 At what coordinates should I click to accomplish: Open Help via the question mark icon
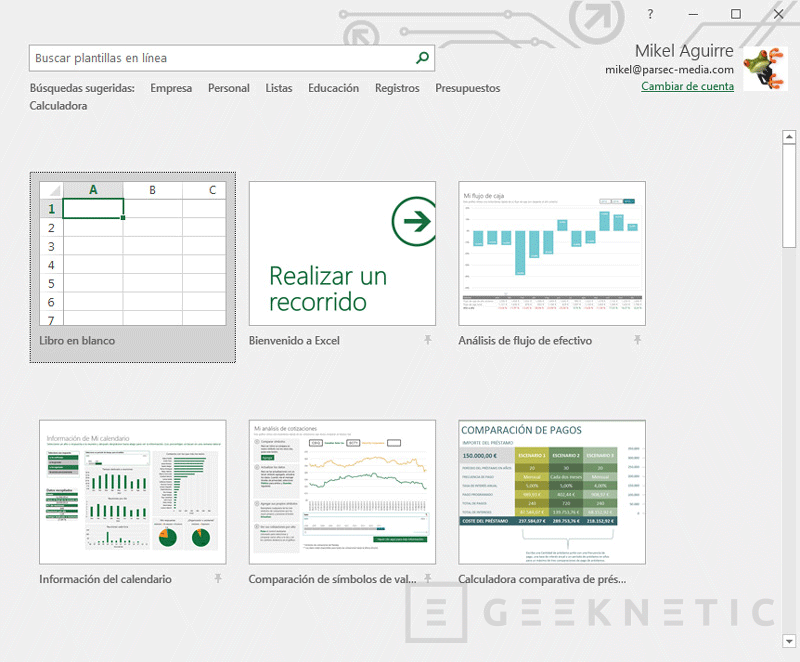coord(650,14)
